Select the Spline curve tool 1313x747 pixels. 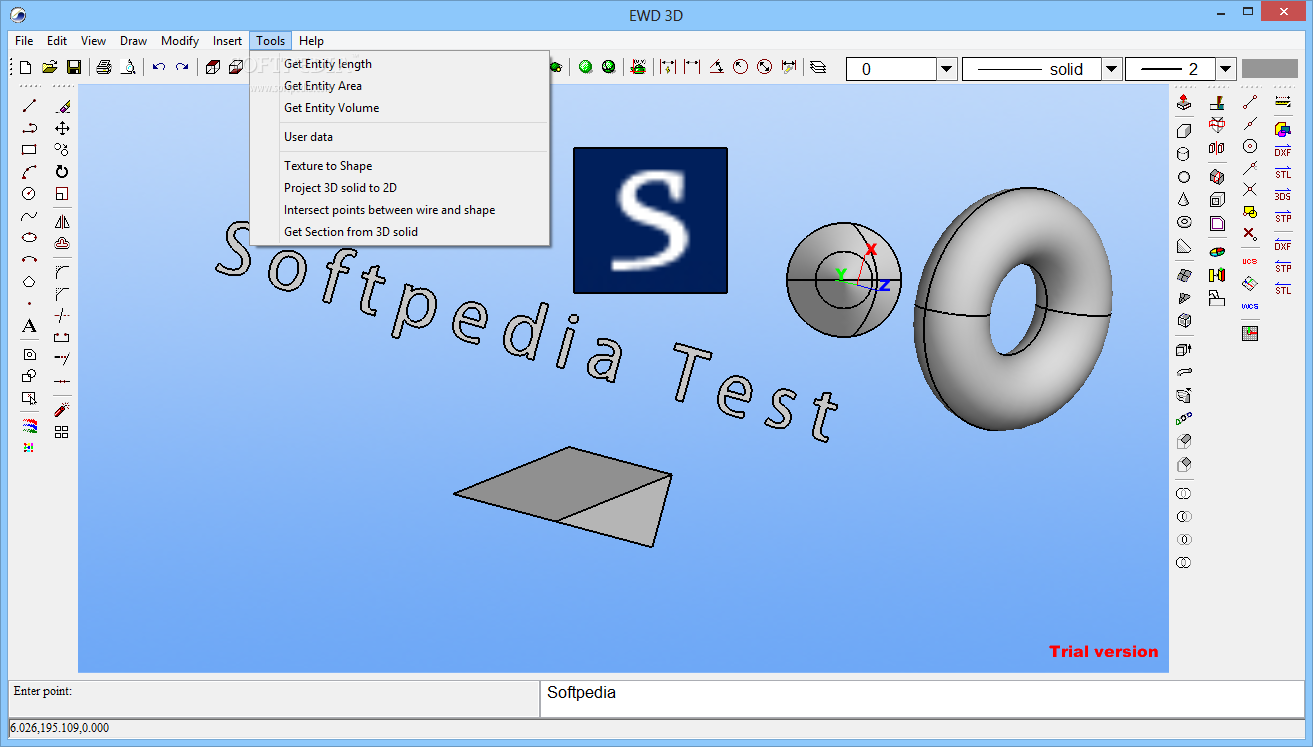click(29, 216)
